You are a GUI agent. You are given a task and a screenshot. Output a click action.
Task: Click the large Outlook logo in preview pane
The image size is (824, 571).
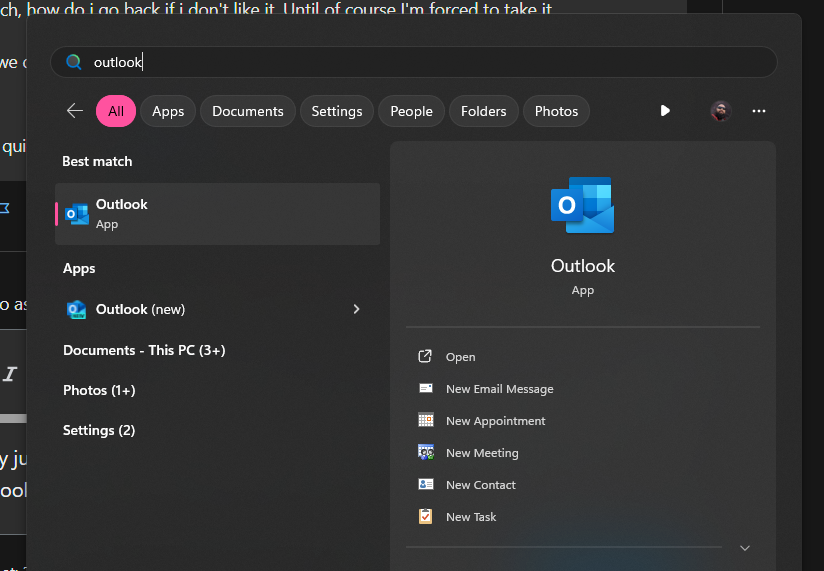click(582, 205)
